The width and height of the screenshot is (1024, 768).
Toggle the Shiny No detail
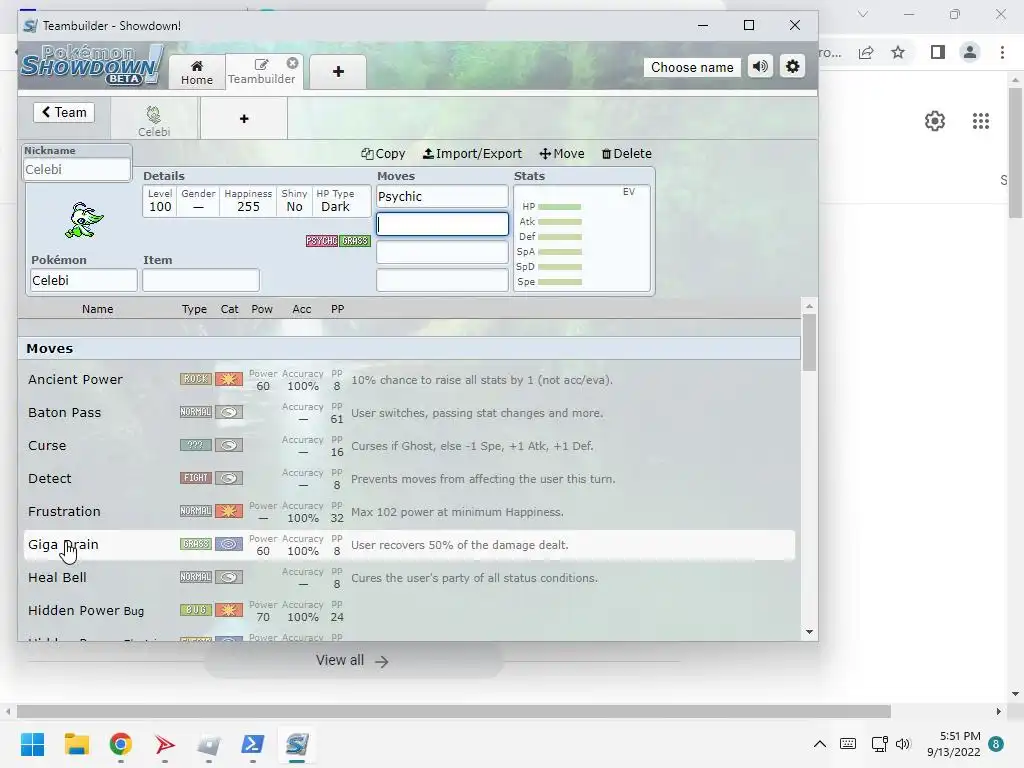point(294,201)
